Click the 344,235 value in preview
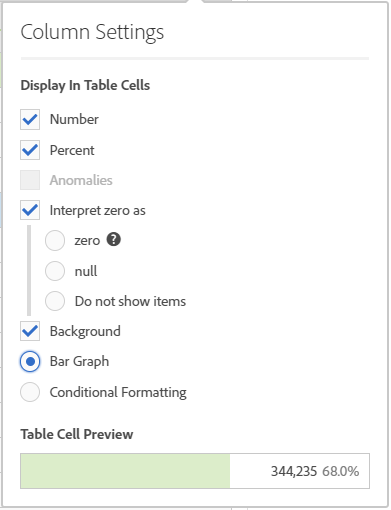Screen dimensions: 391x510 [x=294, y=471]
